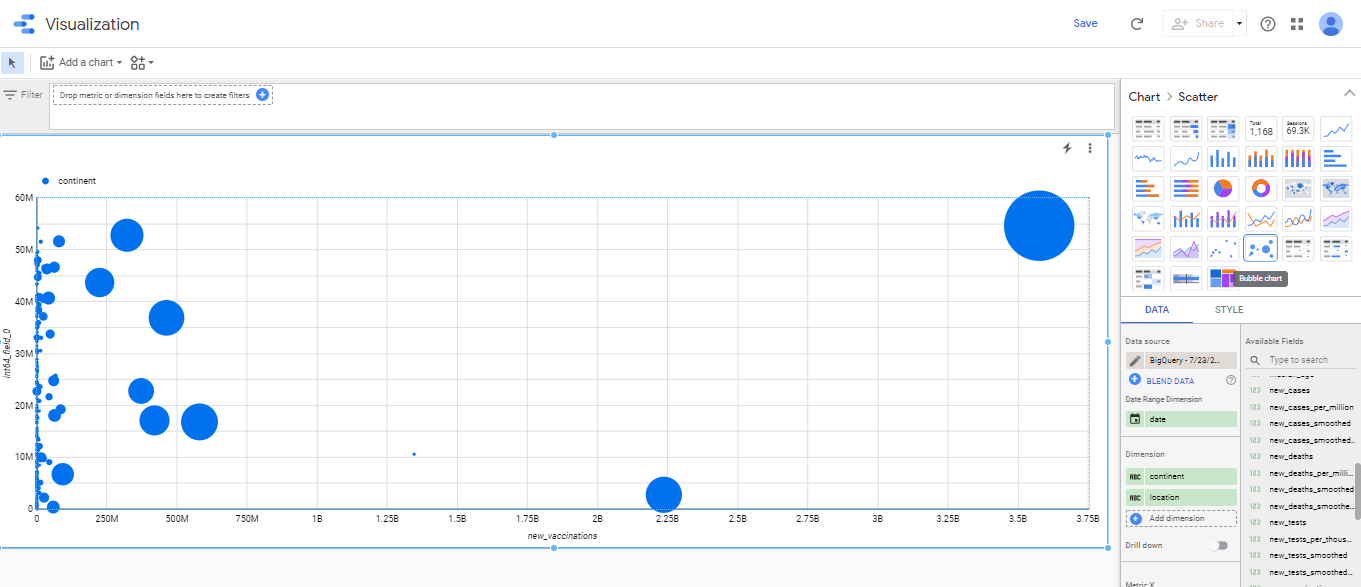This screenshot has width=1361, height=587.
Task: Open the user account avatar
Action: tap(1330, 24)
